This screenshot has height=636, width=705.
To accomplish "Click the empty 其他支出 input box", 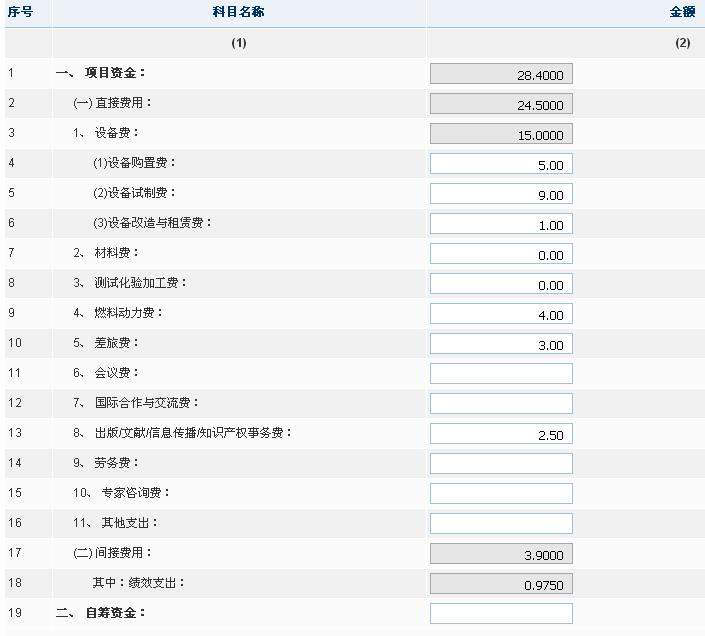I will 501,524.
